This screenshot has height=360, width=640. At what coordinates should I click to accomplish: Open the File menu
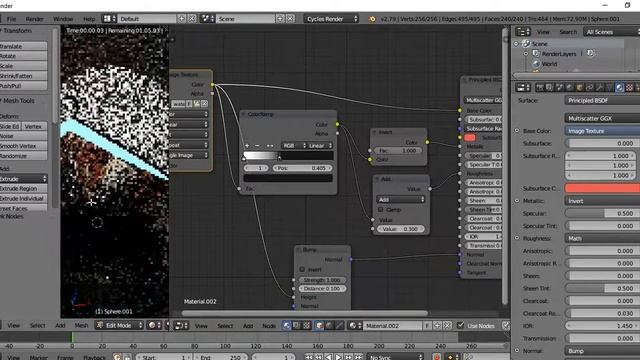[x=11, y=19]
